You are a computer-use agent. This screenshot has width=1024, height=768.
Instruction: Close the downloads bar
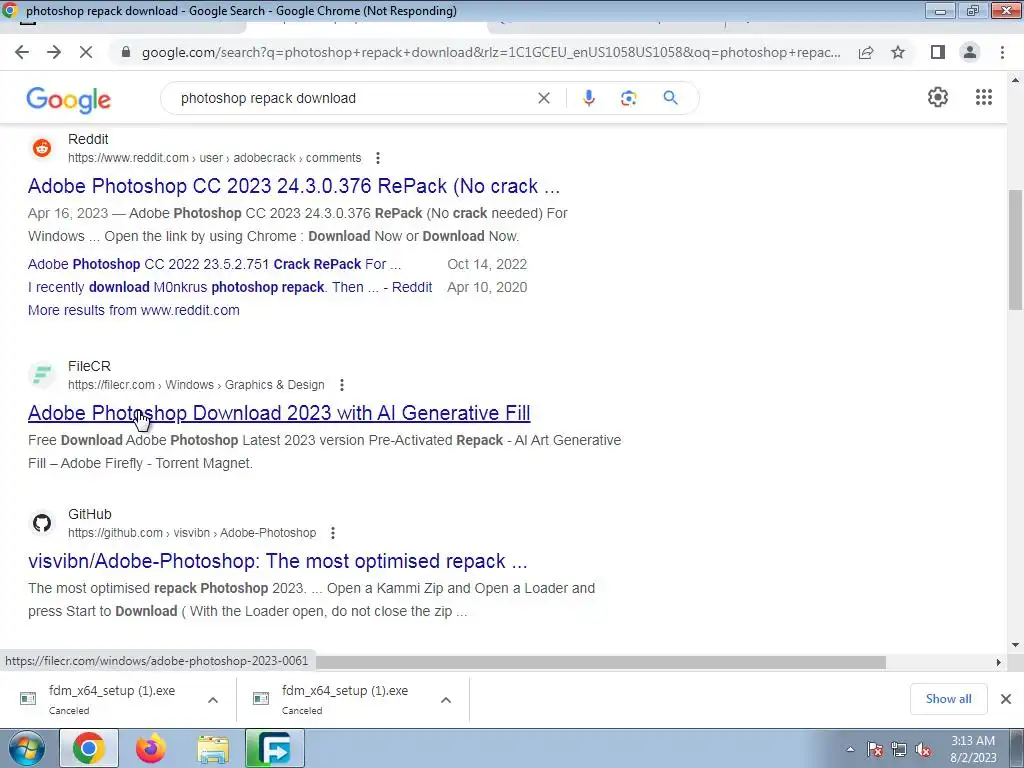click(x=1006, y=699)
